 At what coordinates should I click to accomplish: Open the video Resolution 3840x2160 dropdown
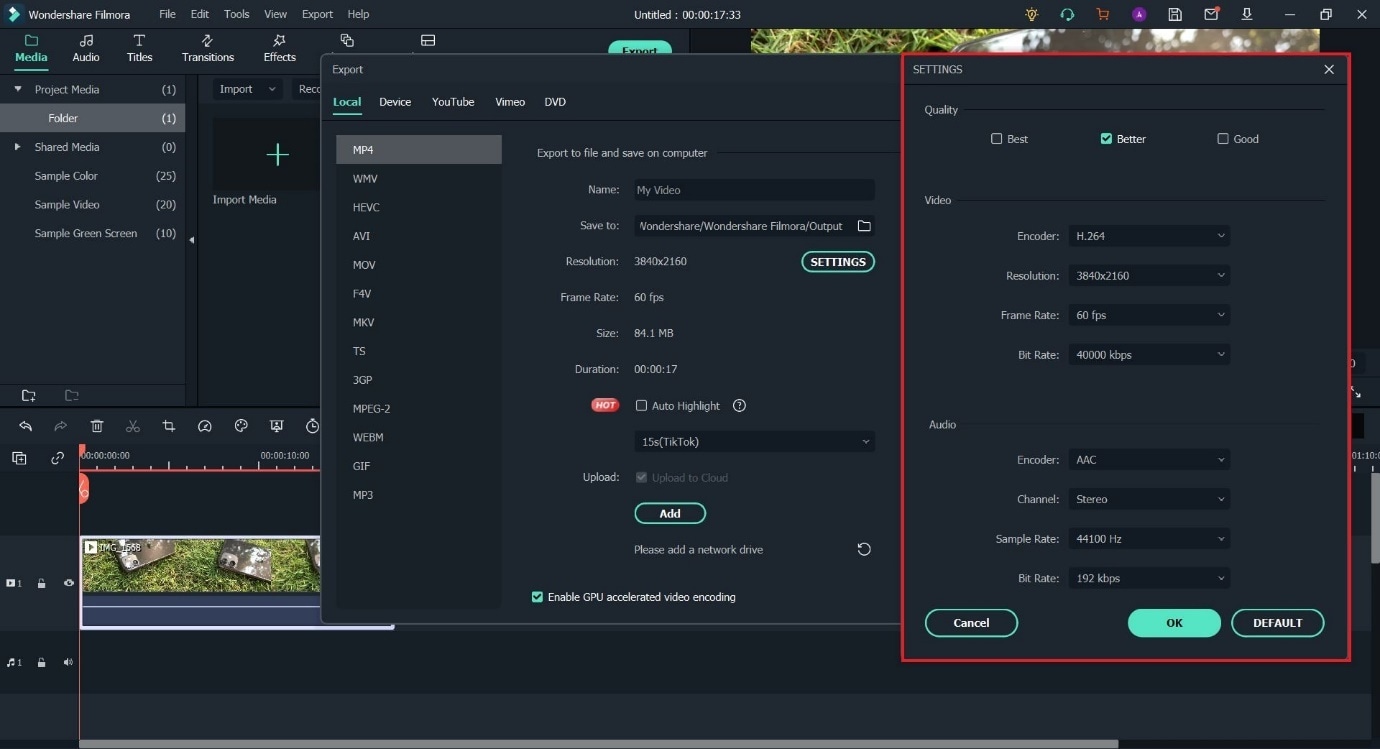(1149, 276)
